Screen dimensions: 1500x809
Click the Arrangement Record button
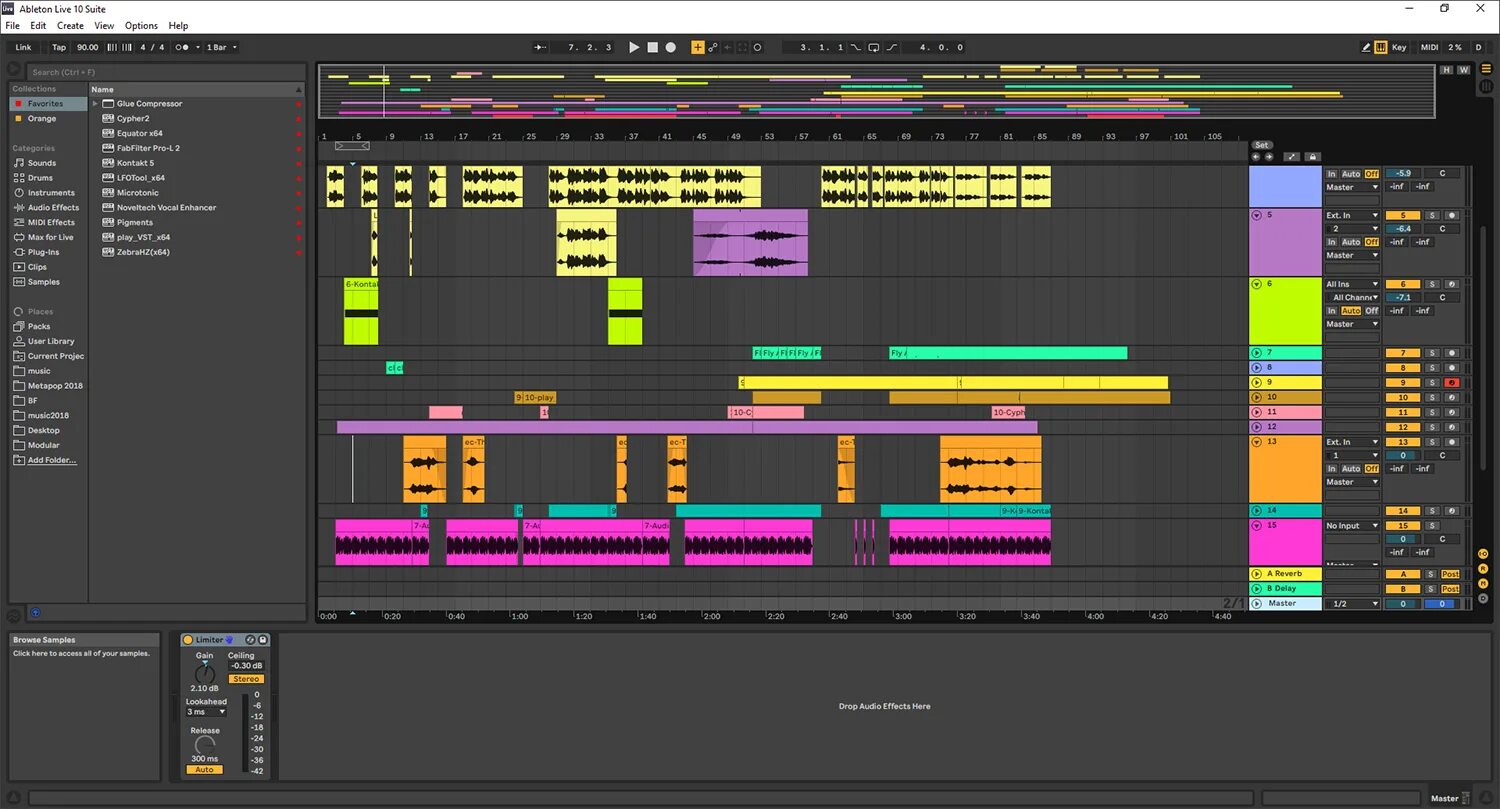[x=671, y=47]
